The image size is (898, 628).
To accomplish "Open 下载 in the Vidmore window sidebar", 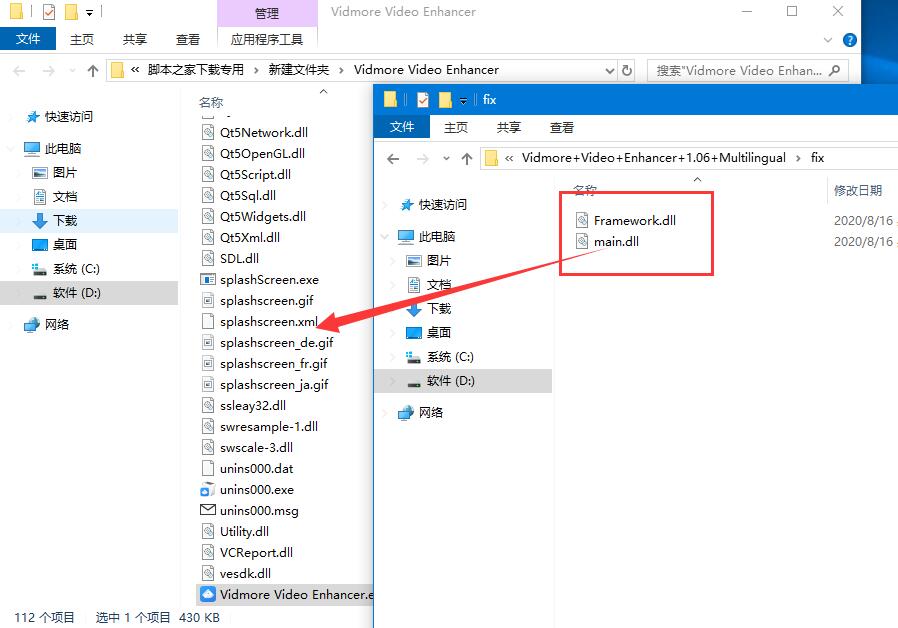I will click(65, 221).
